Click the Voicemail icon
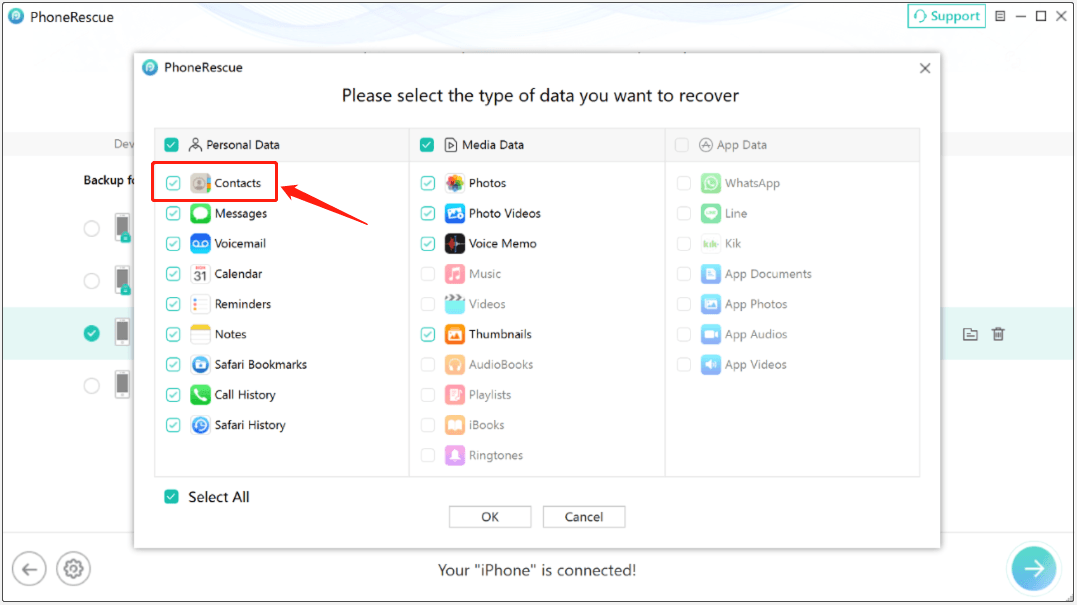 (x=200, y=244)
